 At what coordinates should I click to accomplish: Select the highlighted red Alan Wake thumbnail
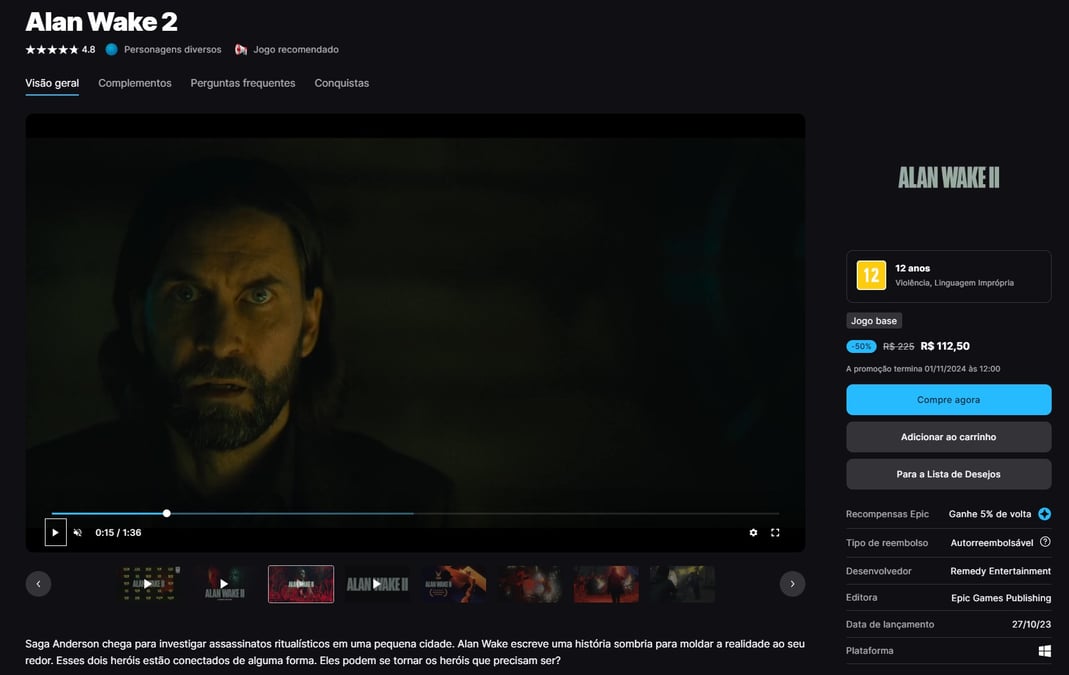coord(301,584)
